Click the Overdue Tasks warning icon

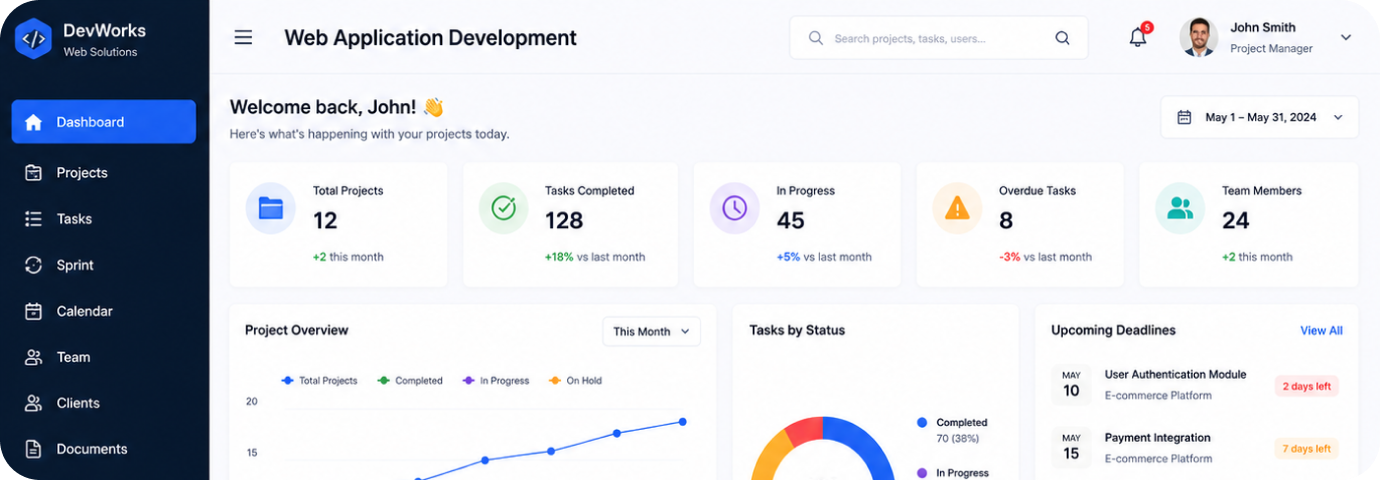957,208
